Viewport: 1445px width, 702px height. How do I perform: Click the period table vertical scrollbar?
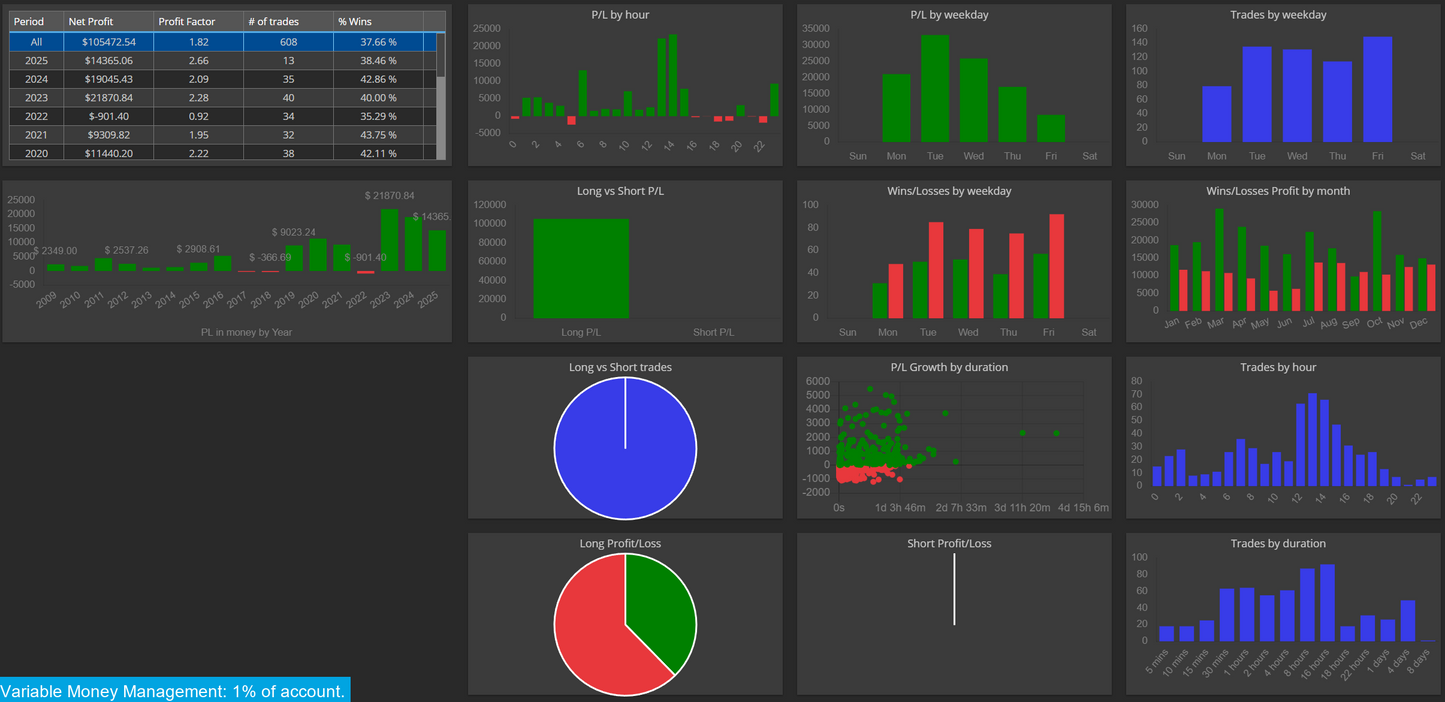441,95
